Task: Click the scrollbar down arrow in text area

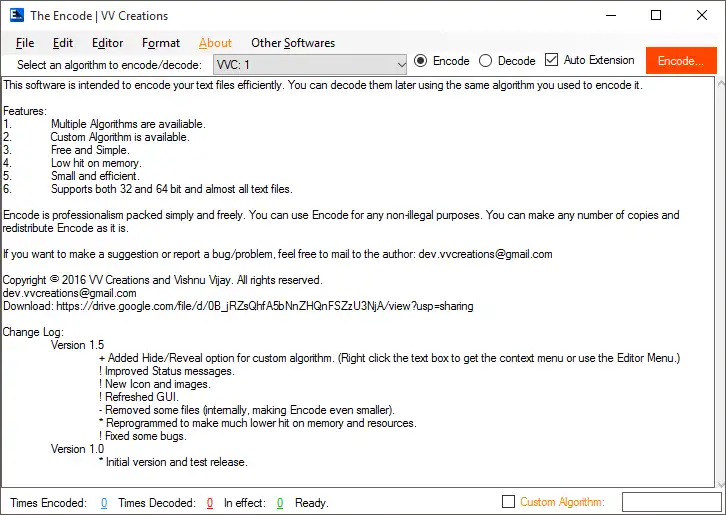Action: point(721,484)
